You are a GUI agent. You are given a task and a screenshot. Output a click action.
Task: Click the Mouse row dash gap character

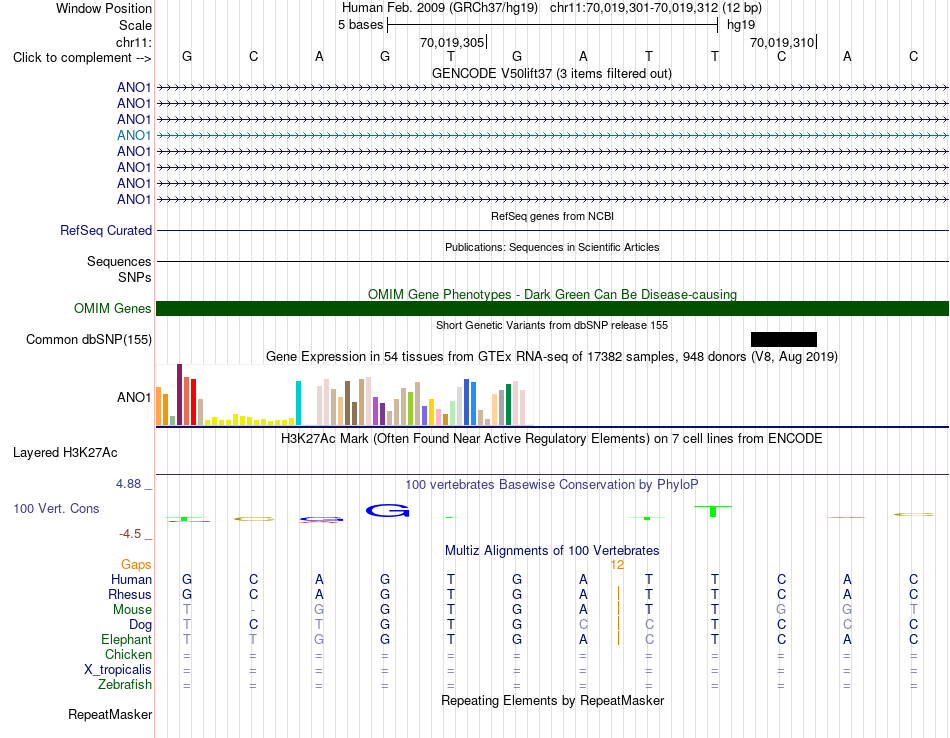tap(253, 610)
